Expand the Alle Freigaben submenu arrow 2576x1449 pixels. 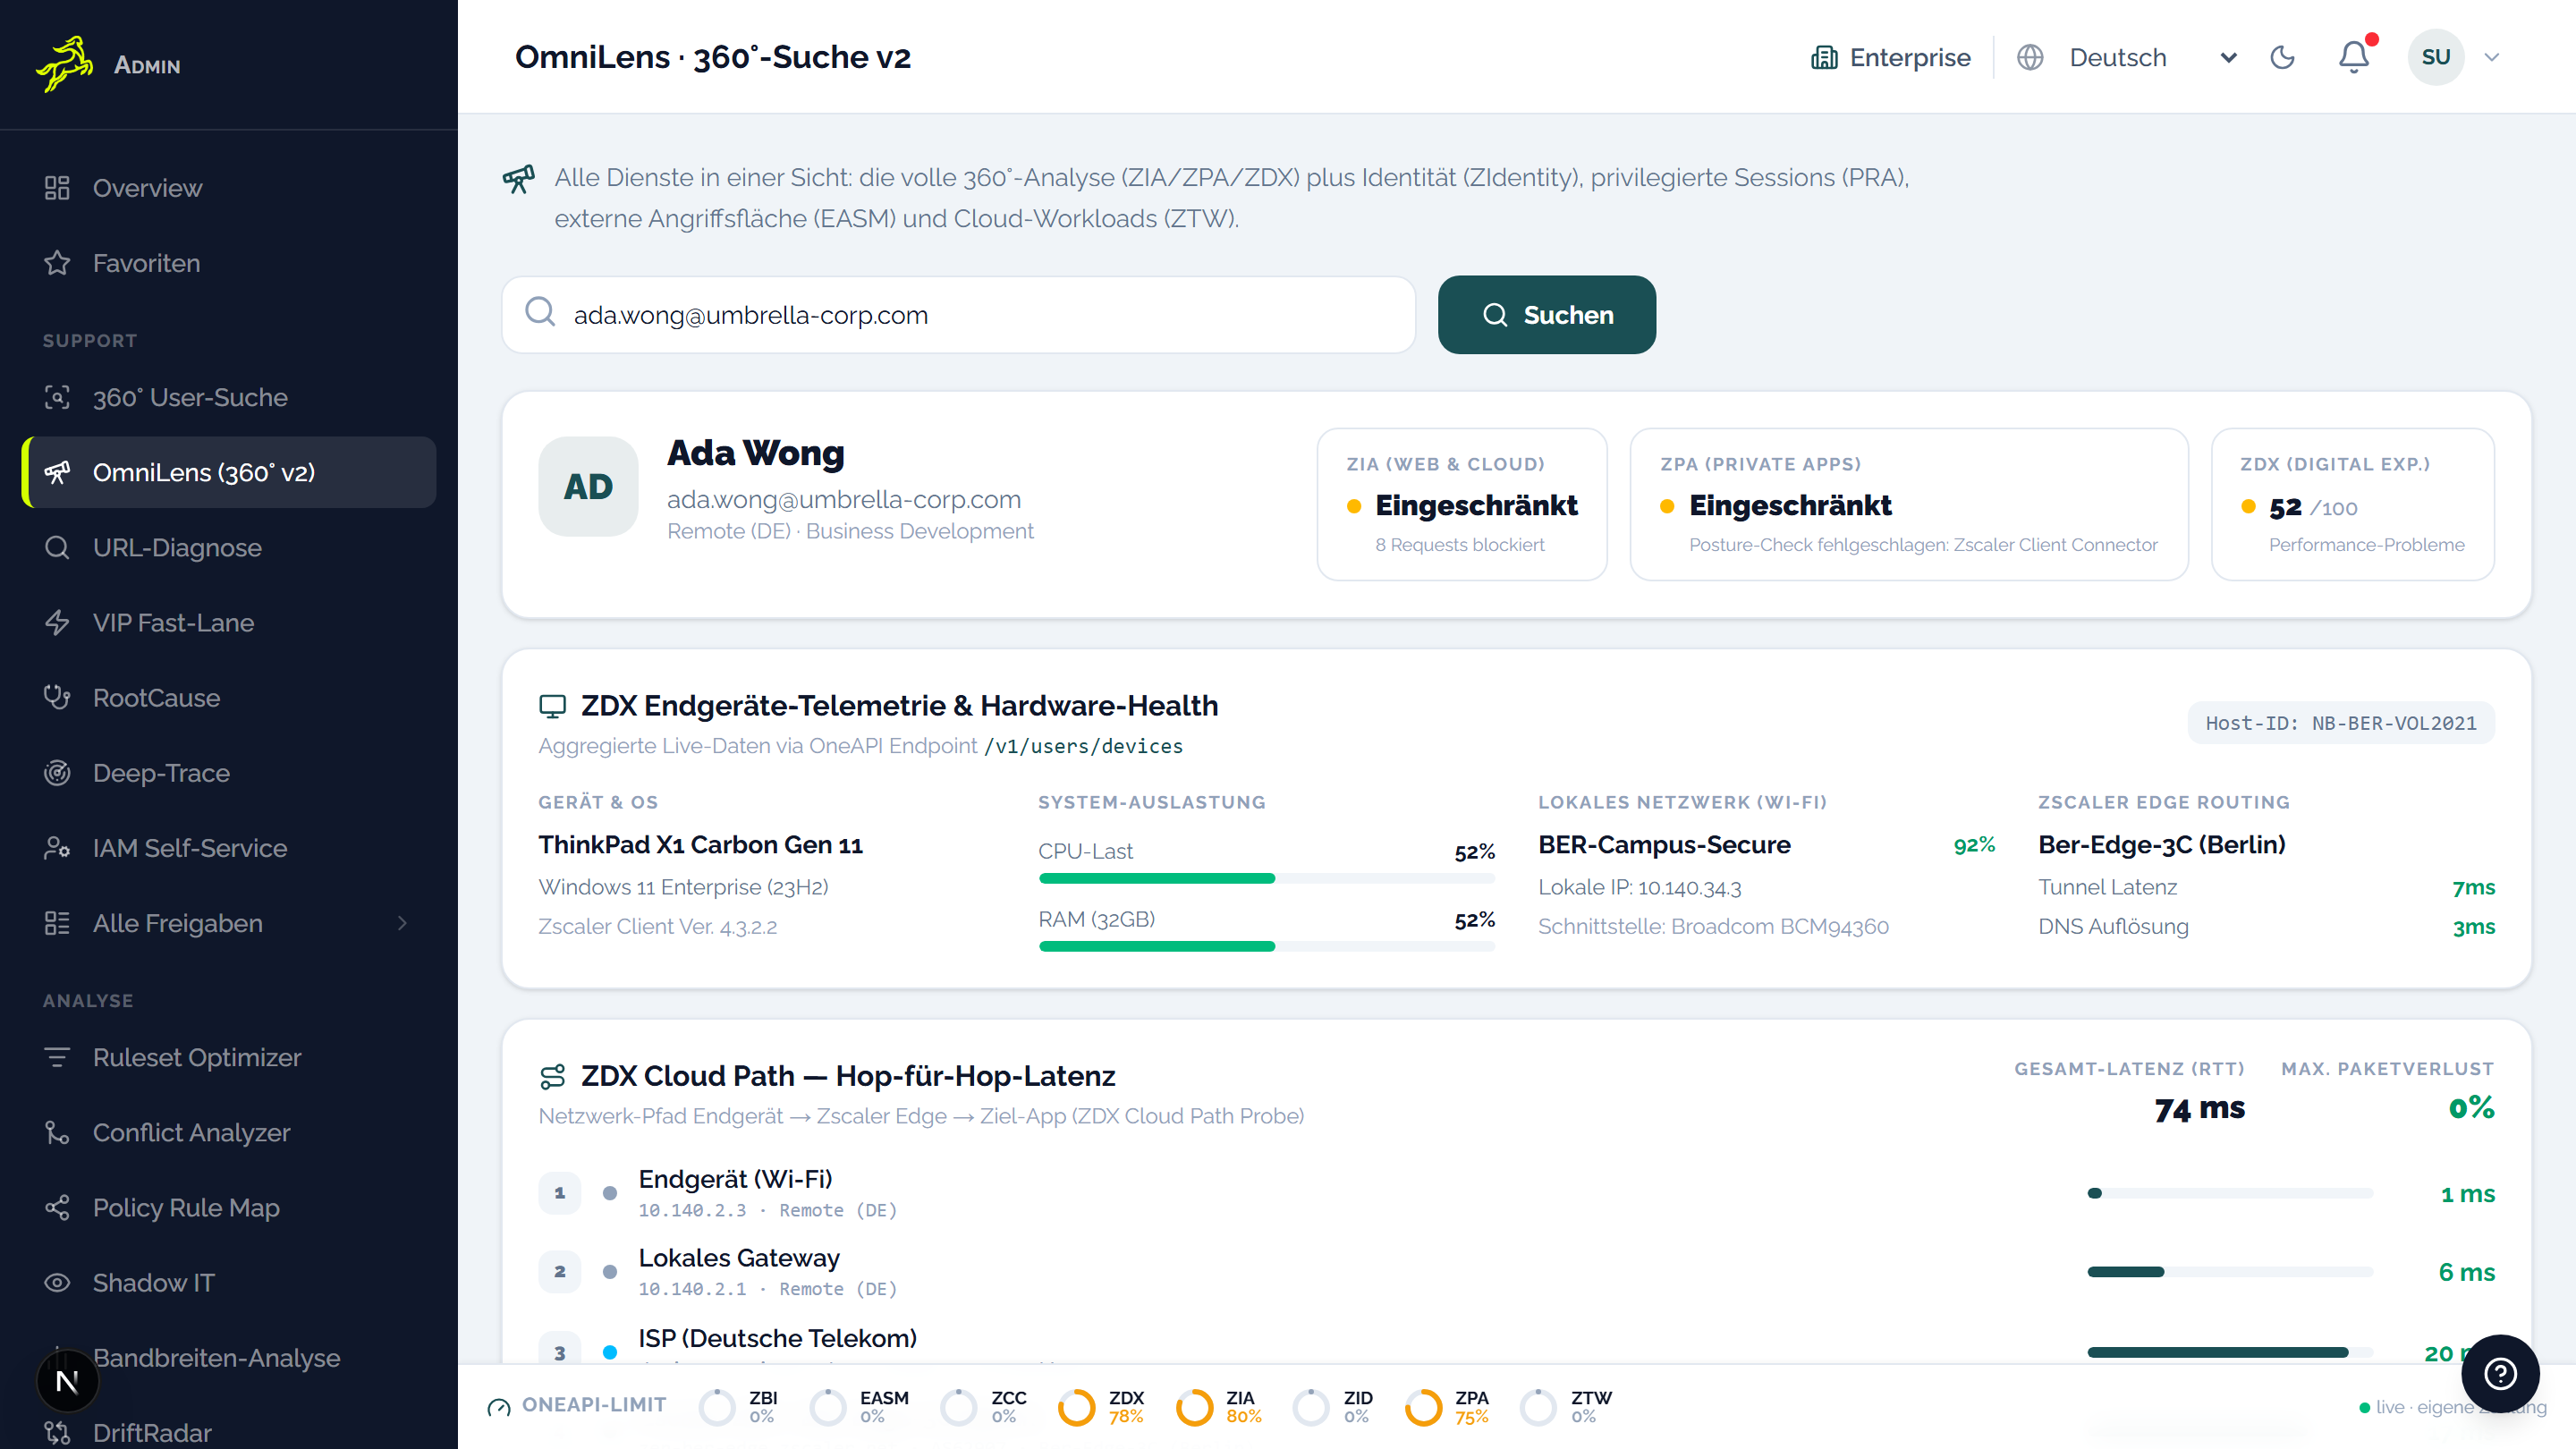tap(402, 923)
